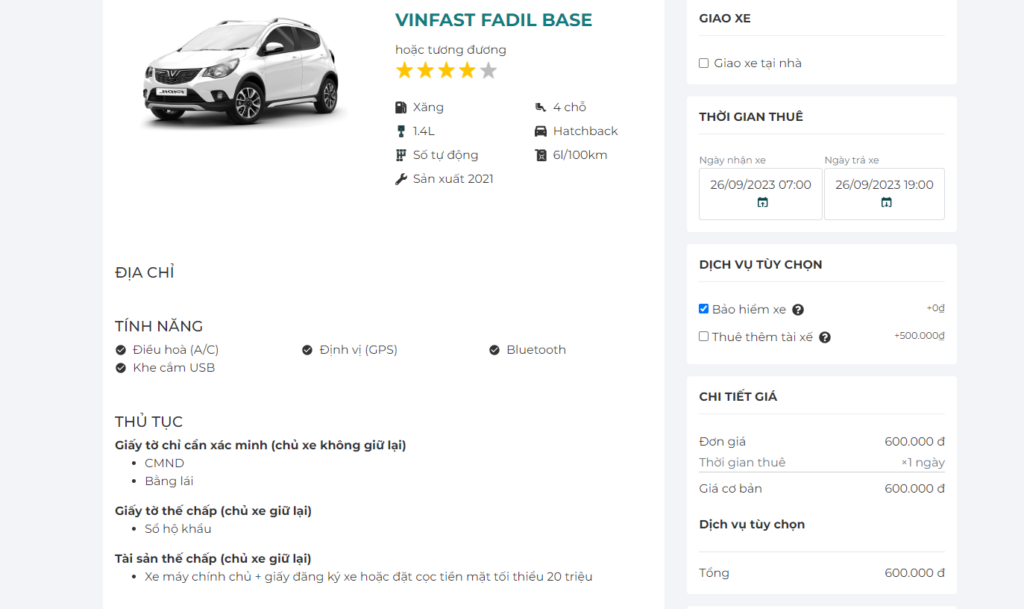Click the pickup date field 26/09/2023 07:00
Screen dimensions: 1024x609
tap(761, 185)
